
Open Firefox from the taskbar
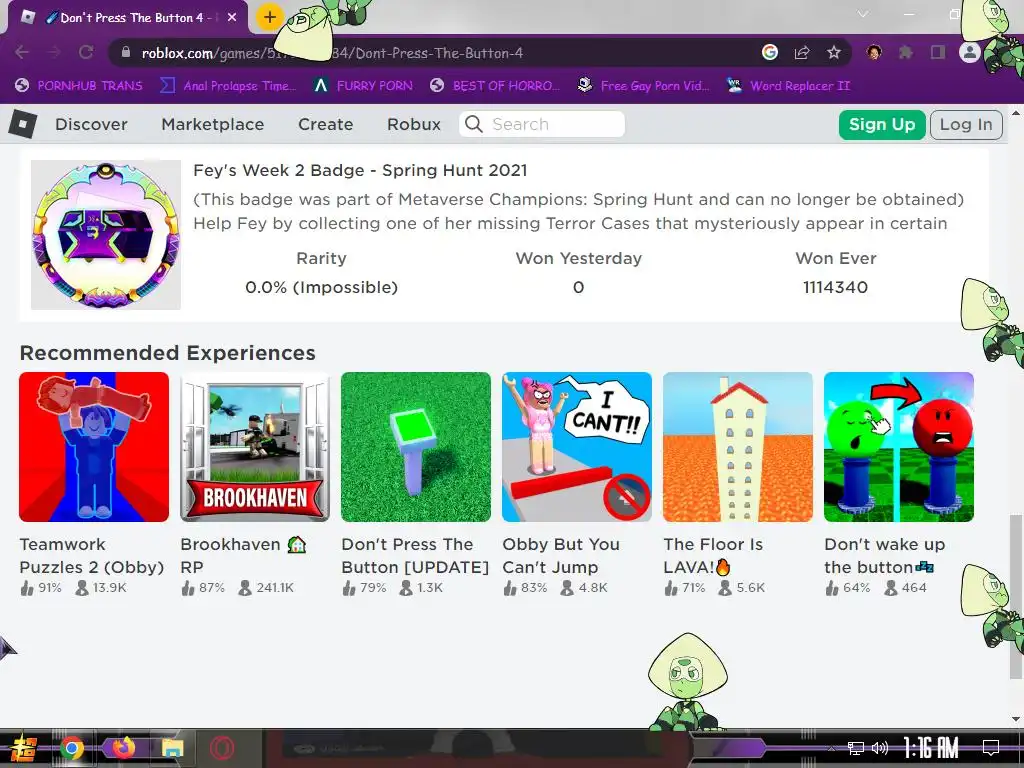(x=123, y=748)
